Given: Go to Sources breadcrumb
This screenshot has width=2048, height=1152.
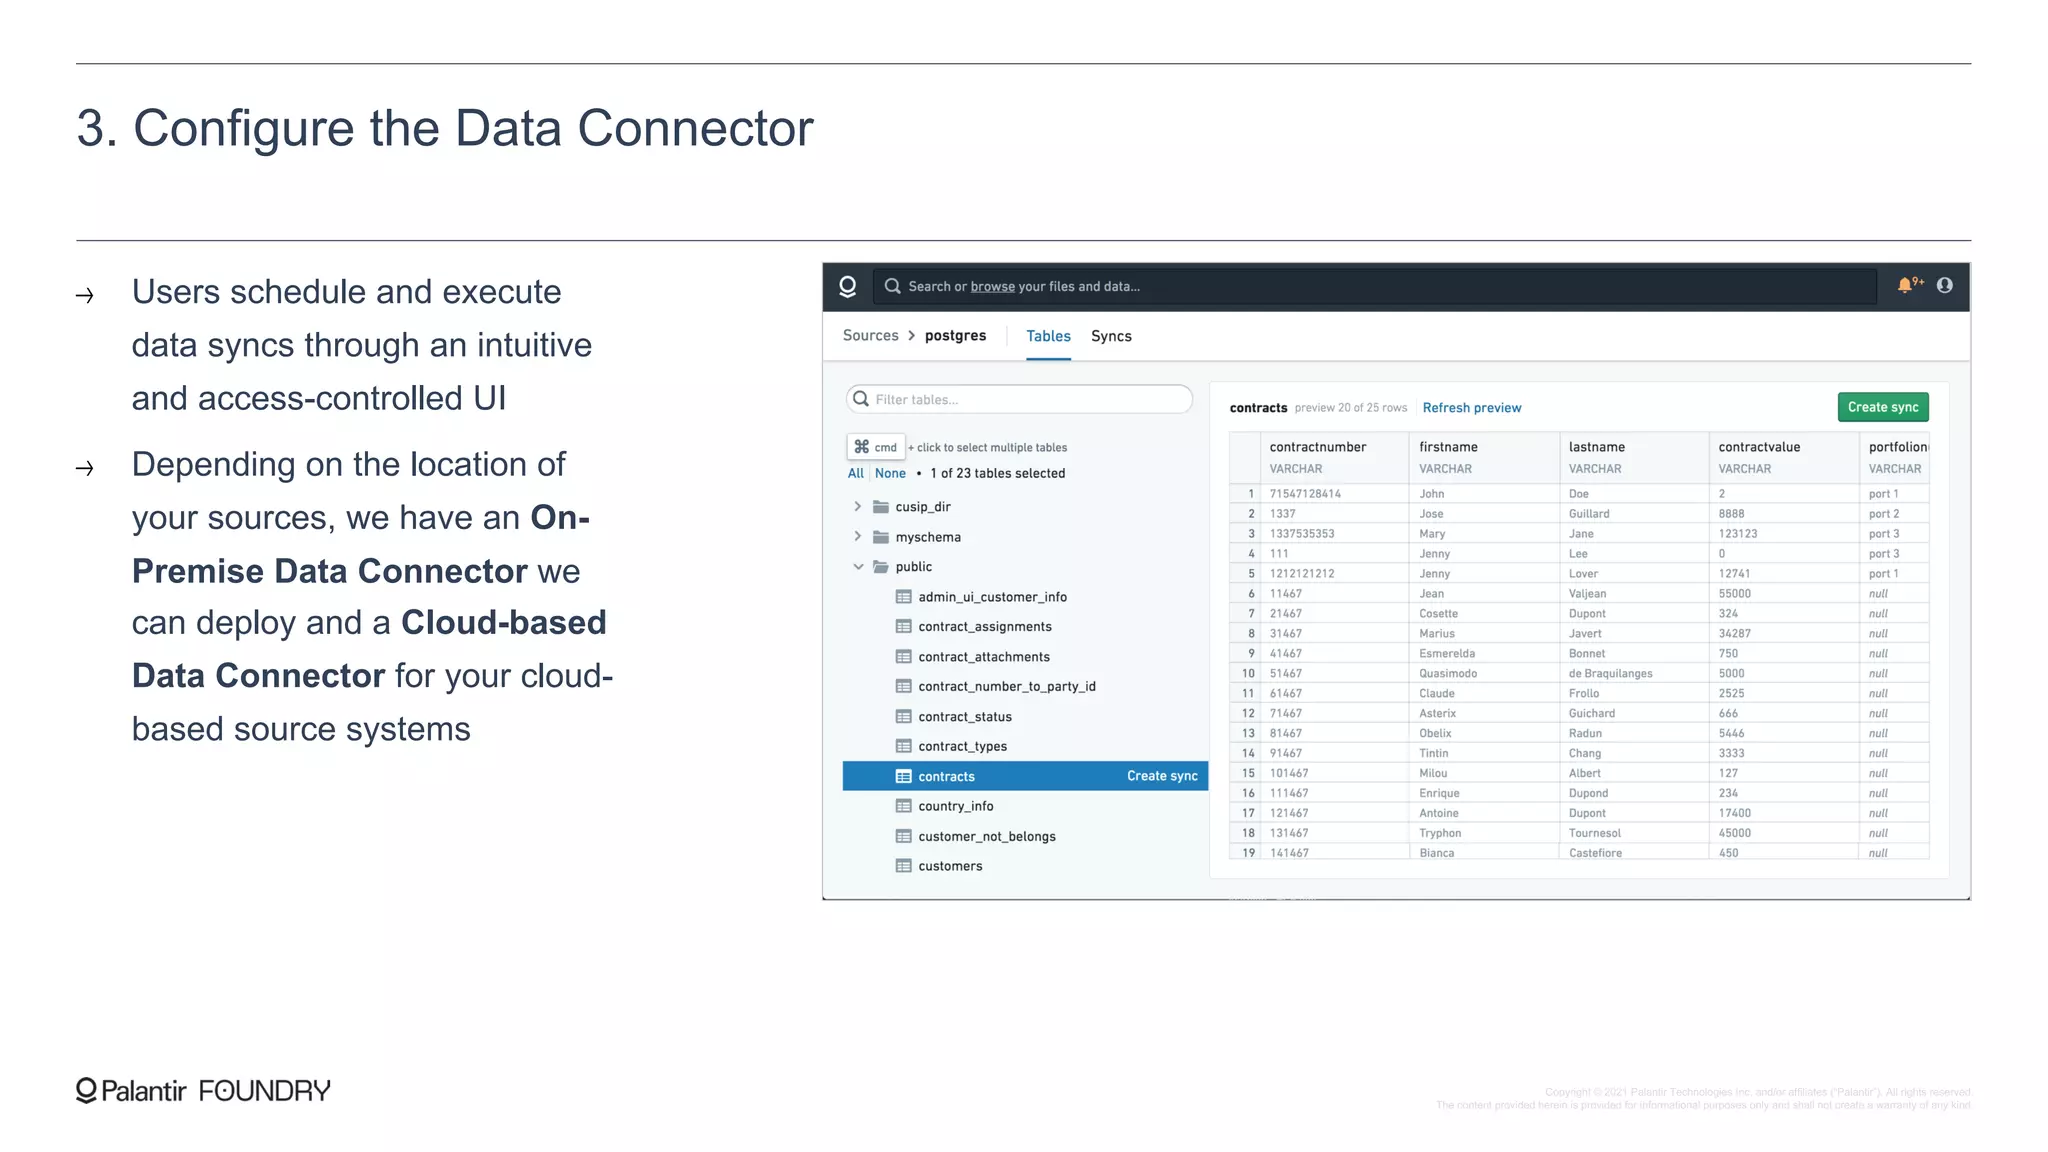Looking at the screenshot, I should (870, 336).
